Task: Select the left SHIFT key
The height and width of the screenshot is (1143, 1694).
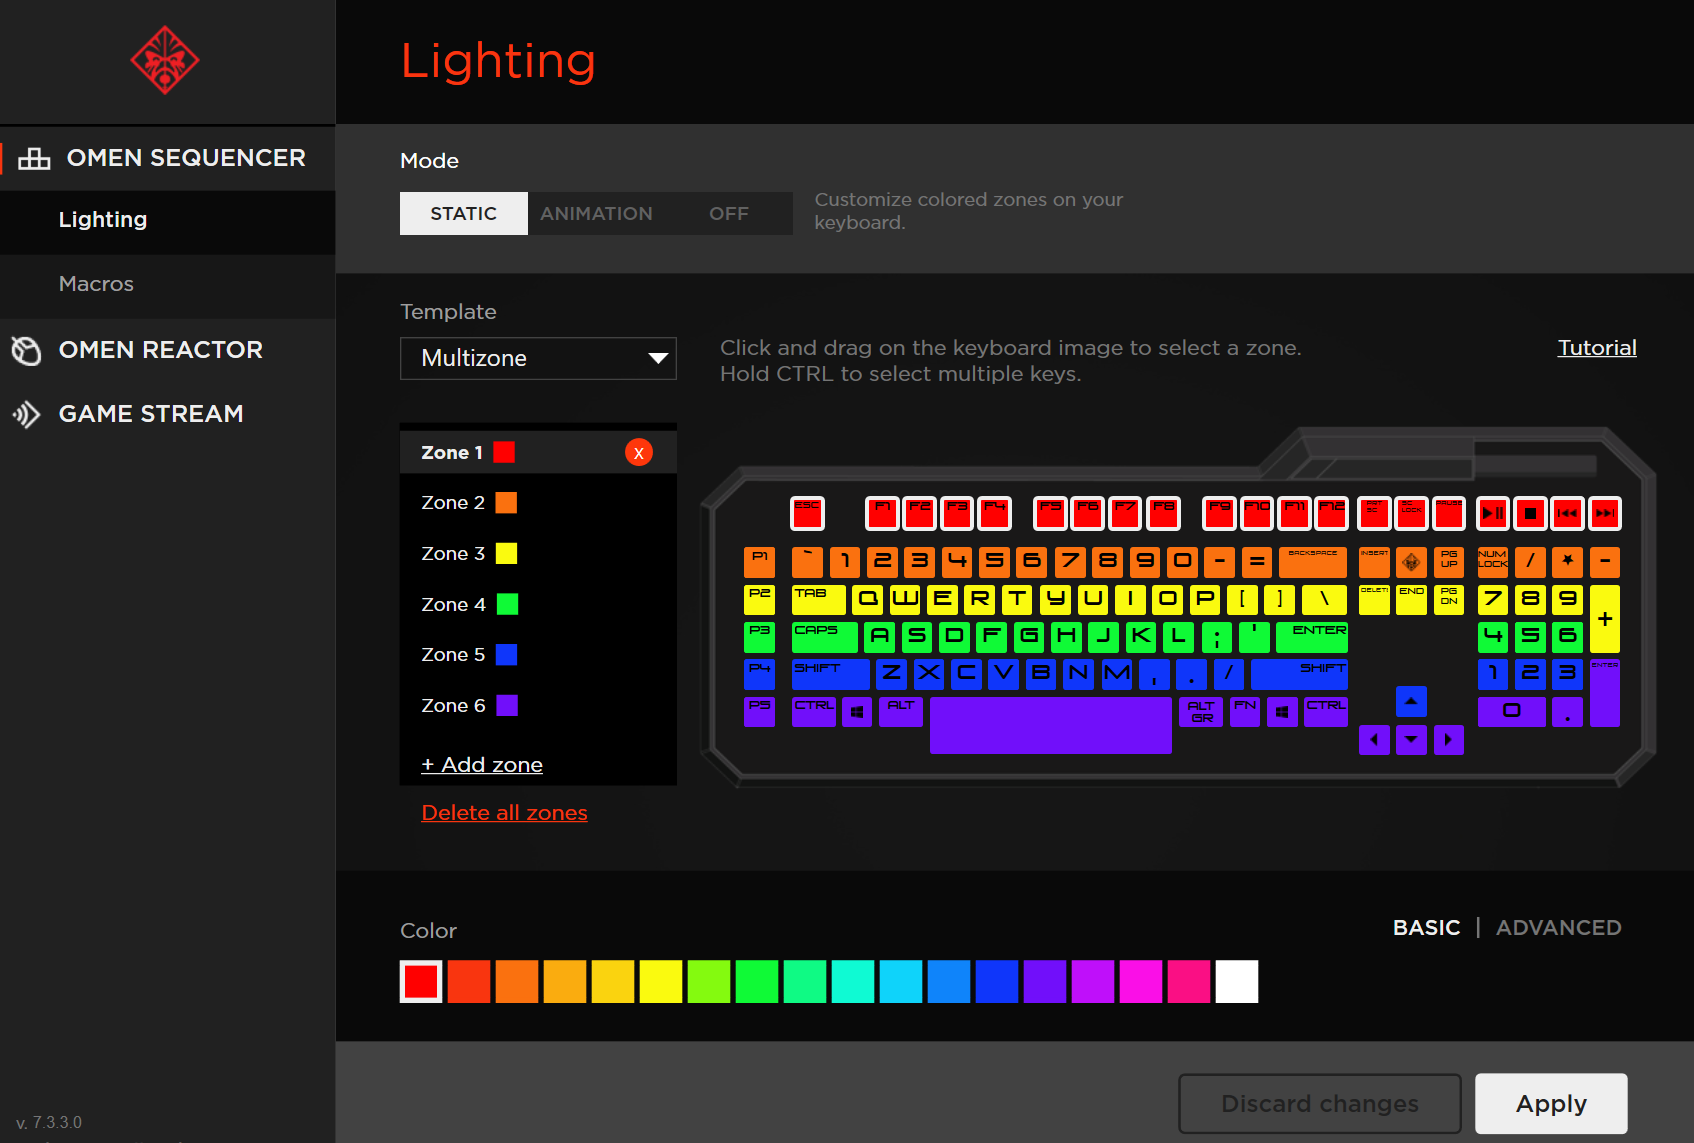Action: tap(831, 675)
